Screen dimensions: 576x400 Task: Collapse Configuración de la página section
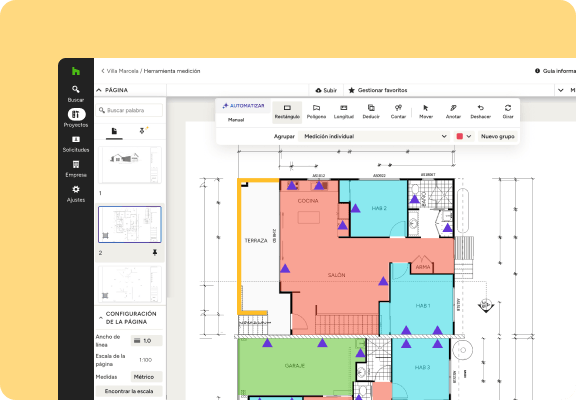101,318
